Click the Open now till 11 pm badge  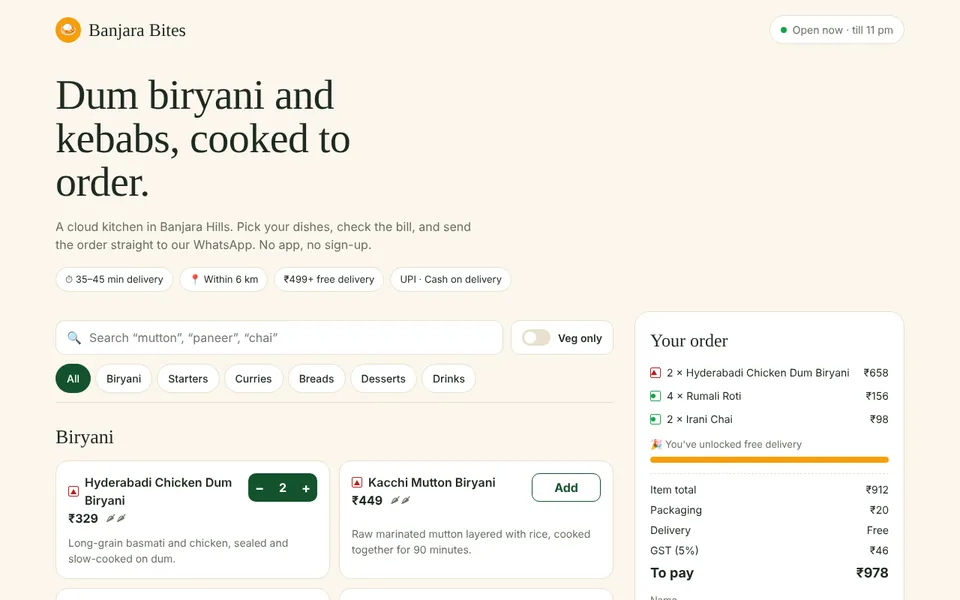click(836, 30)
